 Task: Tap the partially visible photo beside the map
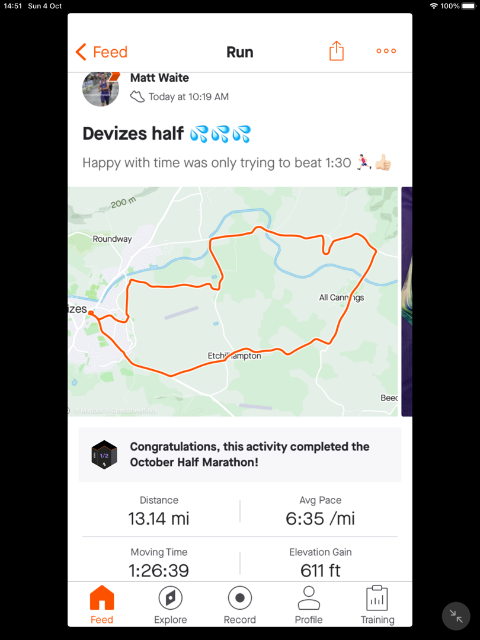(407, 302)
